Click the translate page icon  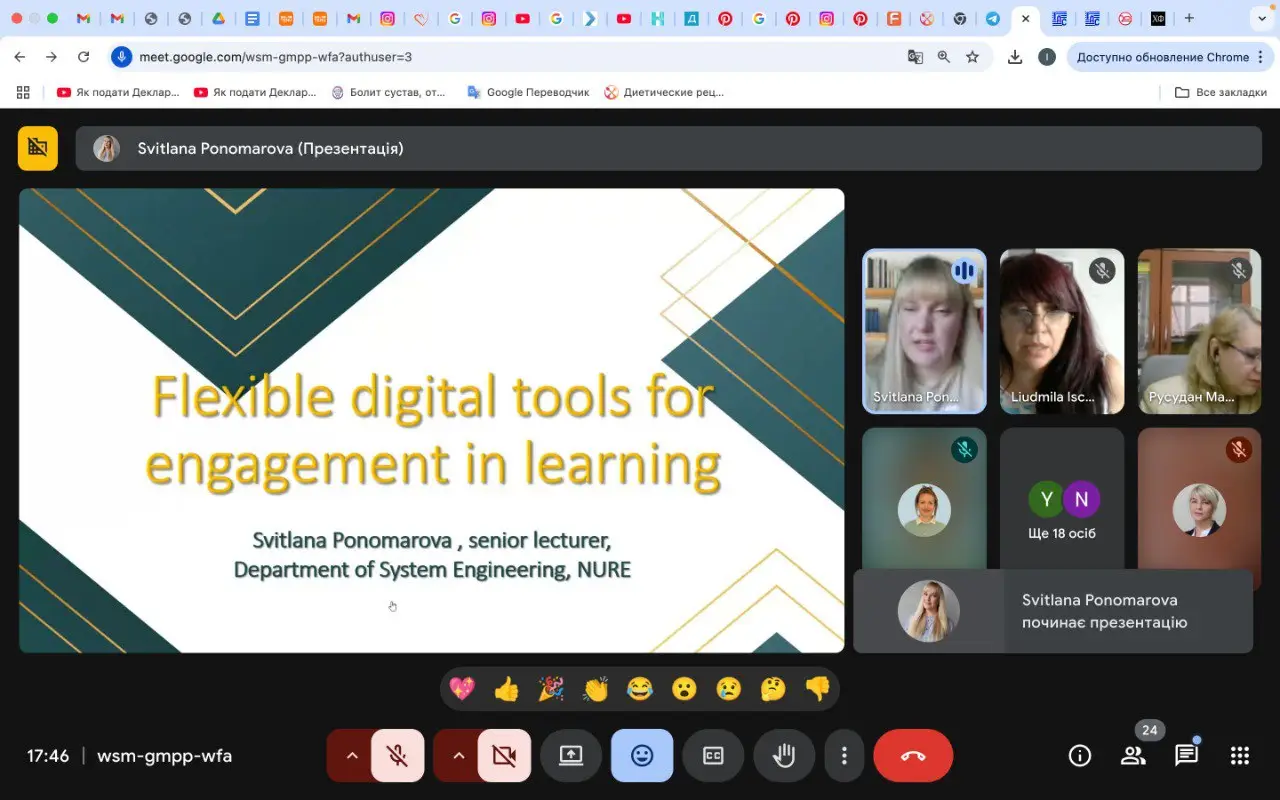point(915,57)
